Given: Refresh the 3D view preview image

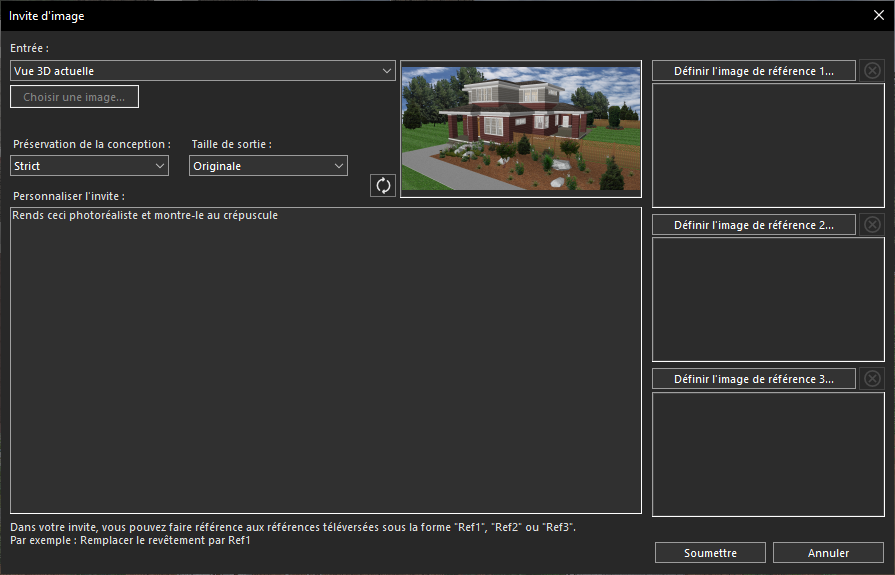Looking at the screenshot, I should click(x=382, y=186).
